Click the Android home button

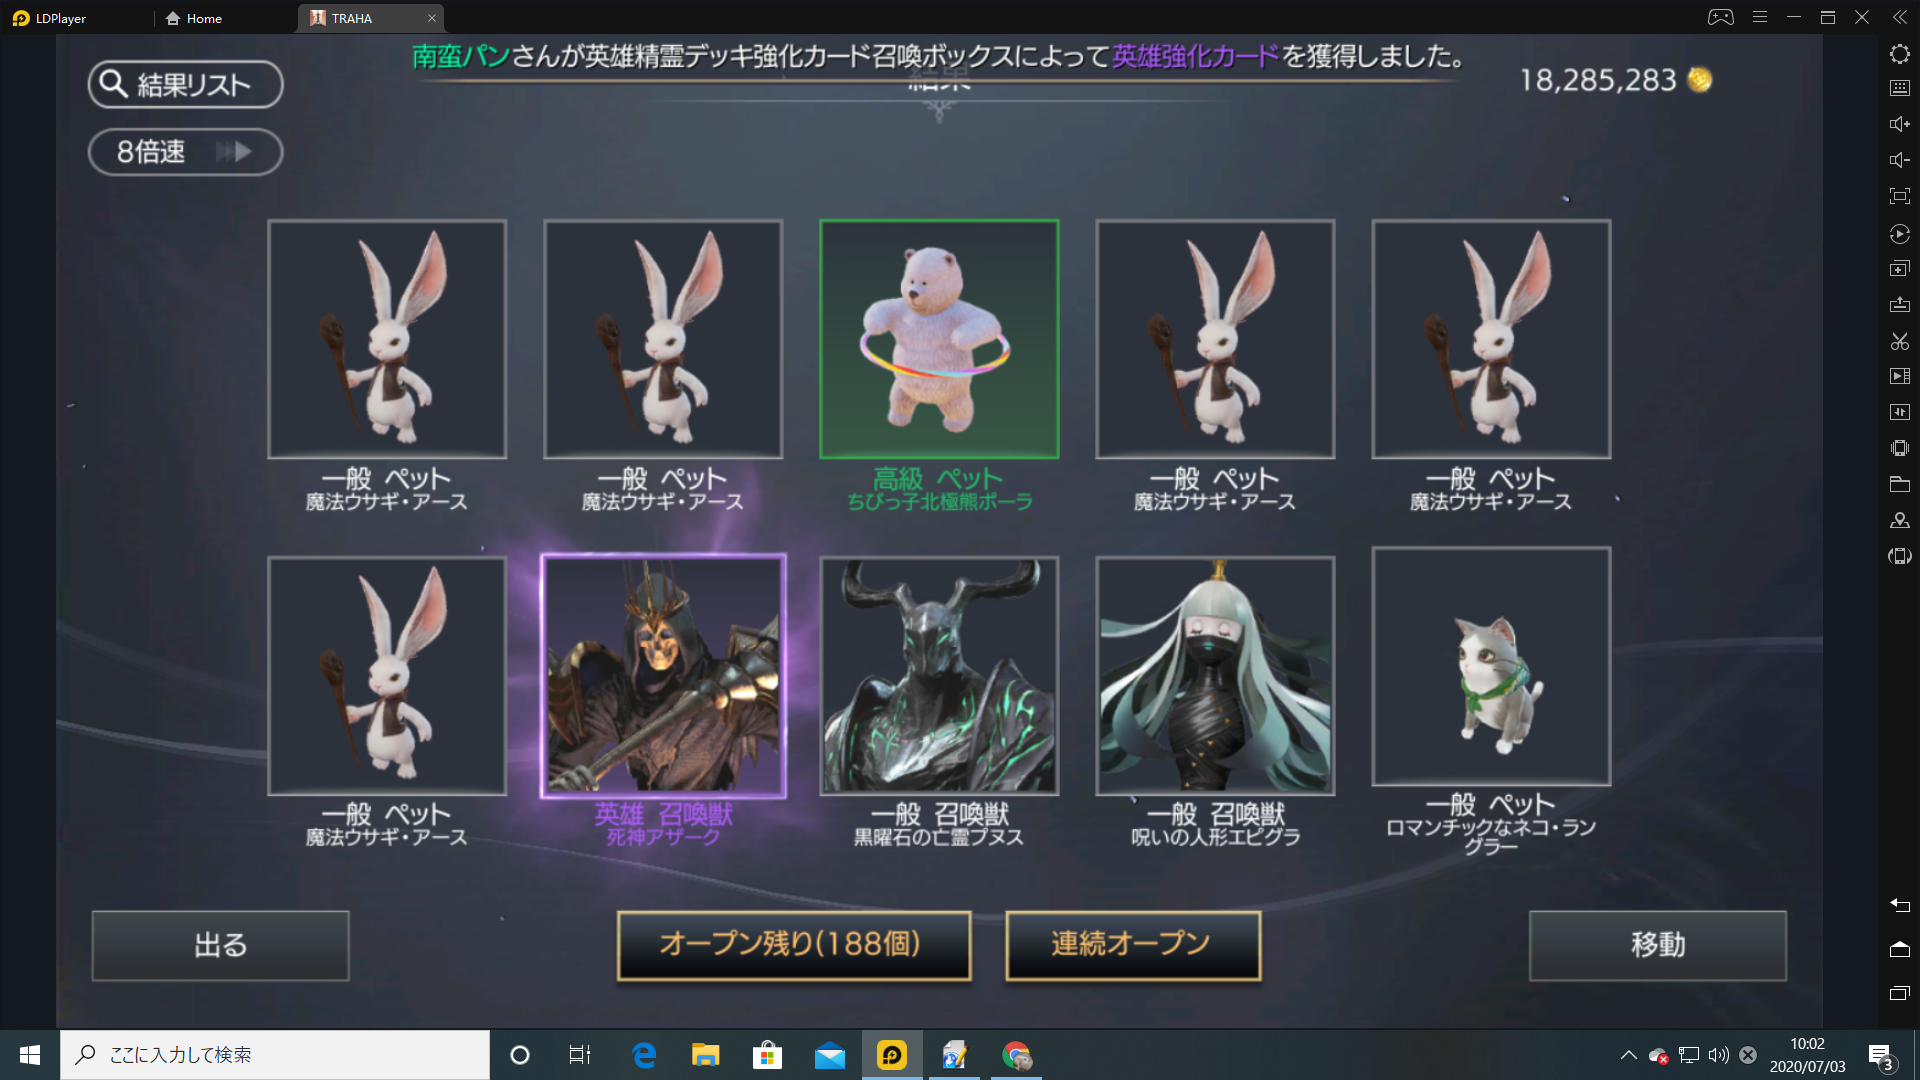1900,949
